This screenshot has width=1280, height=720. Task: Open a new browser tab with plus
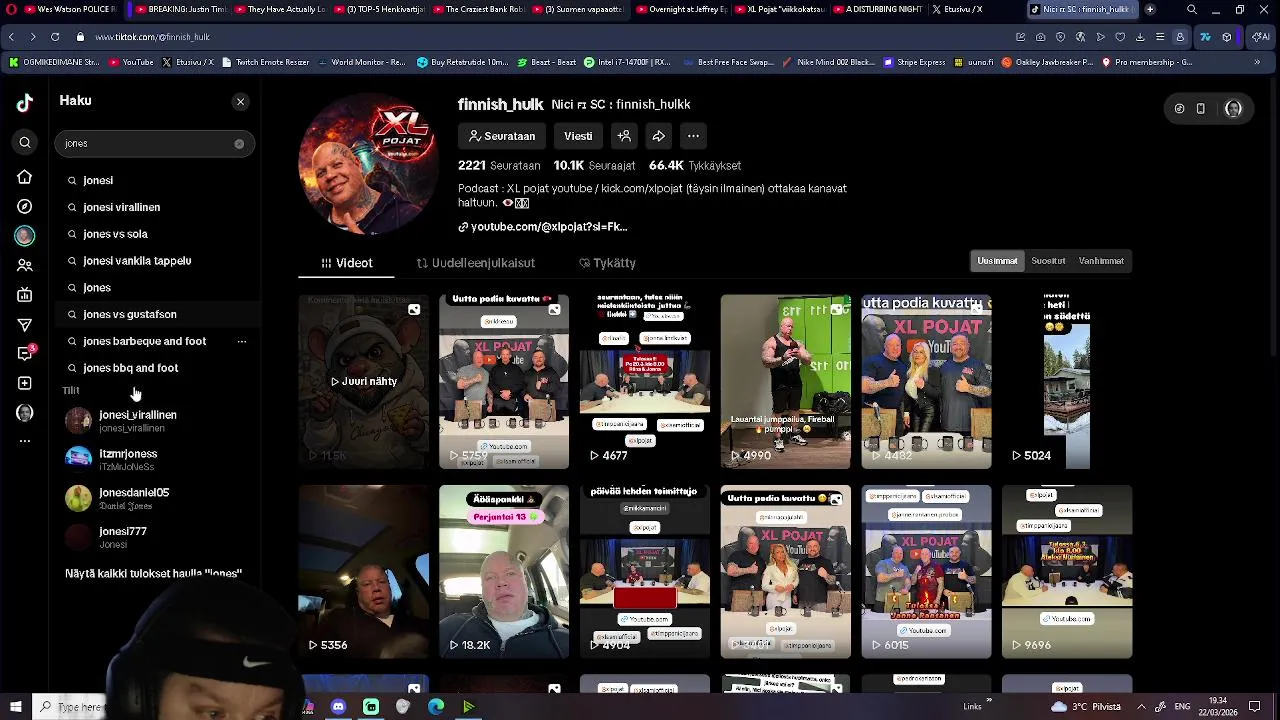tap(1150, 9)
